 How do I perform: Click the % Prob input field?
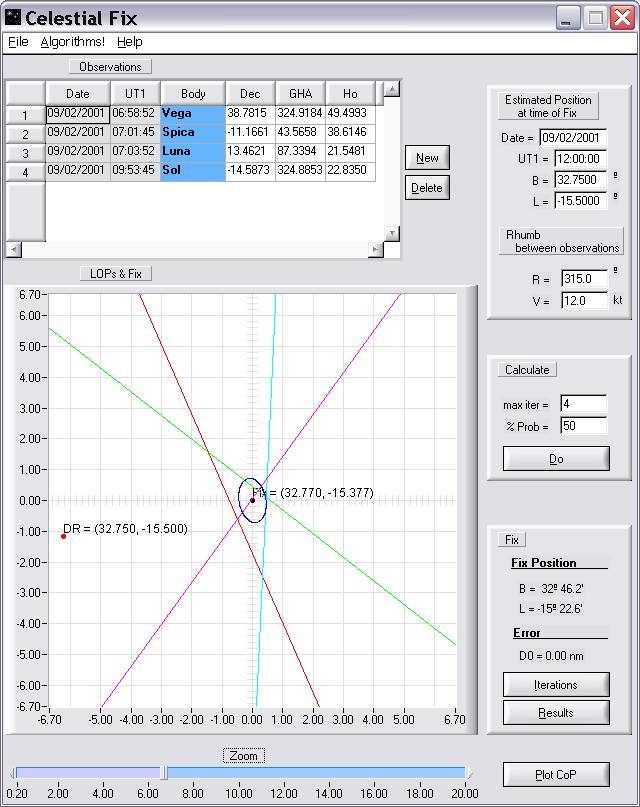pyautogui.click(x=583, y=426)
